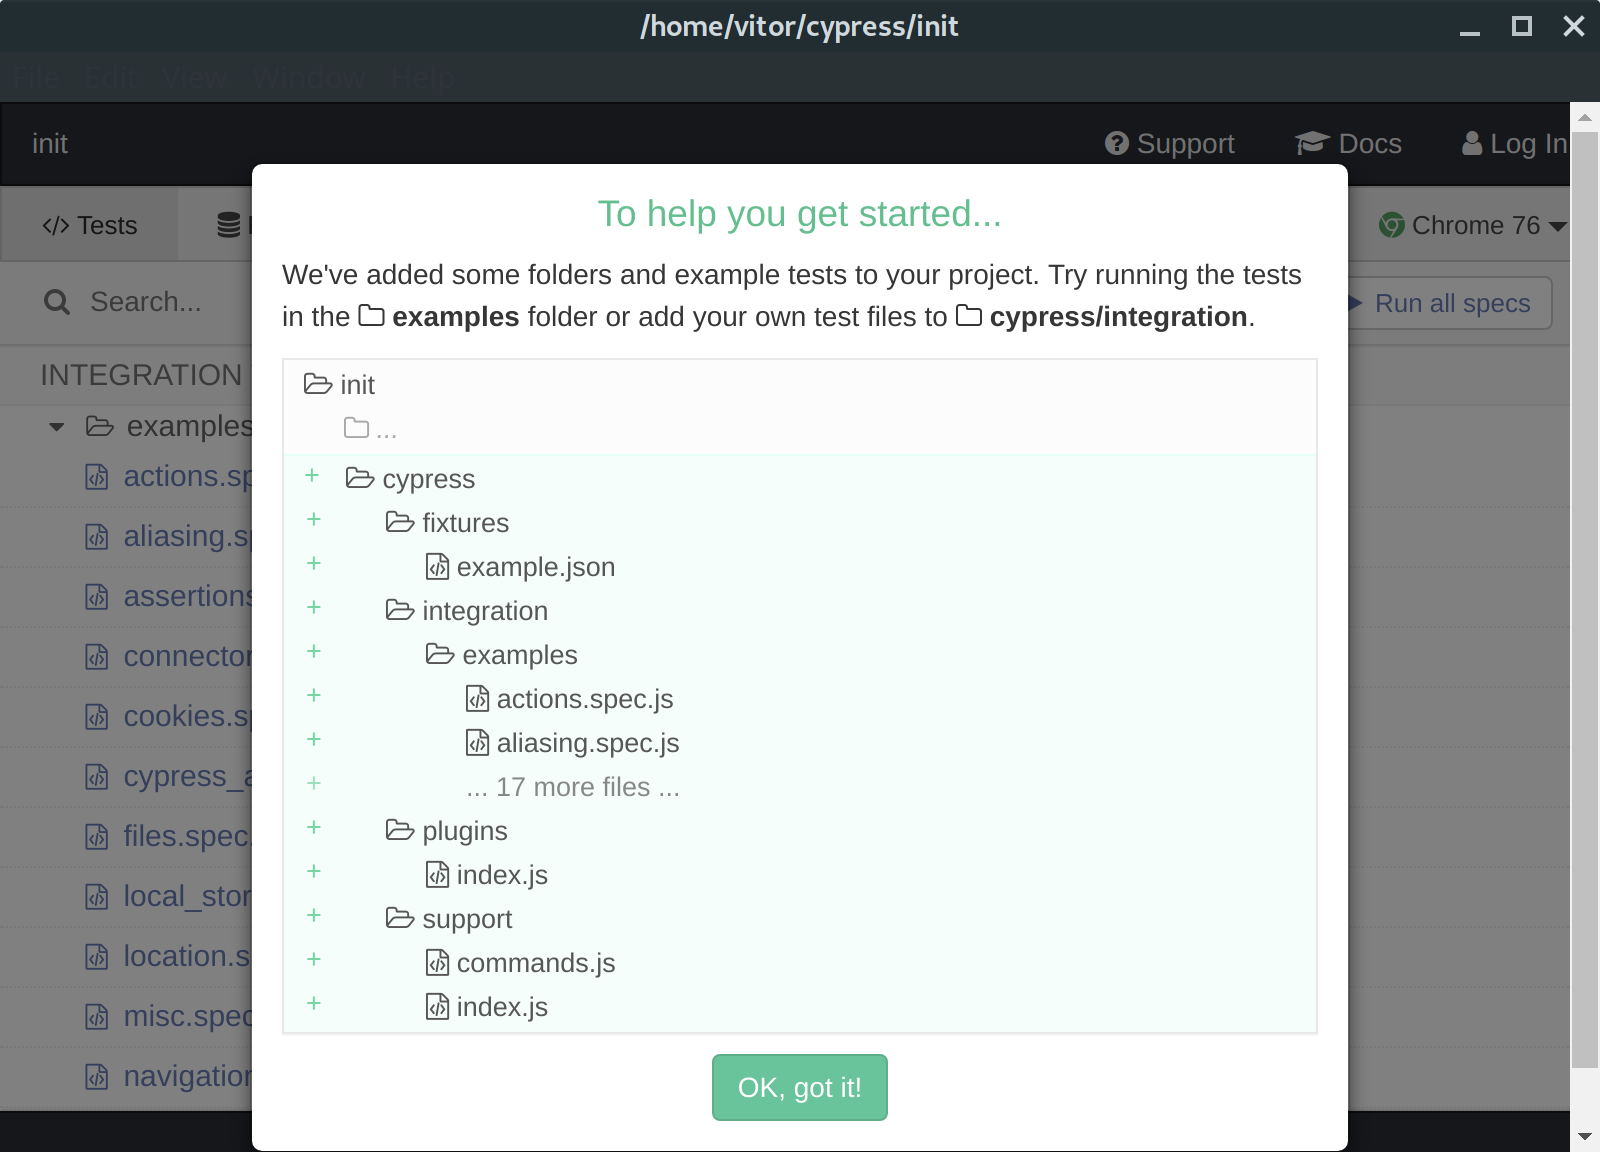Open the Window menu

[309, 78]
